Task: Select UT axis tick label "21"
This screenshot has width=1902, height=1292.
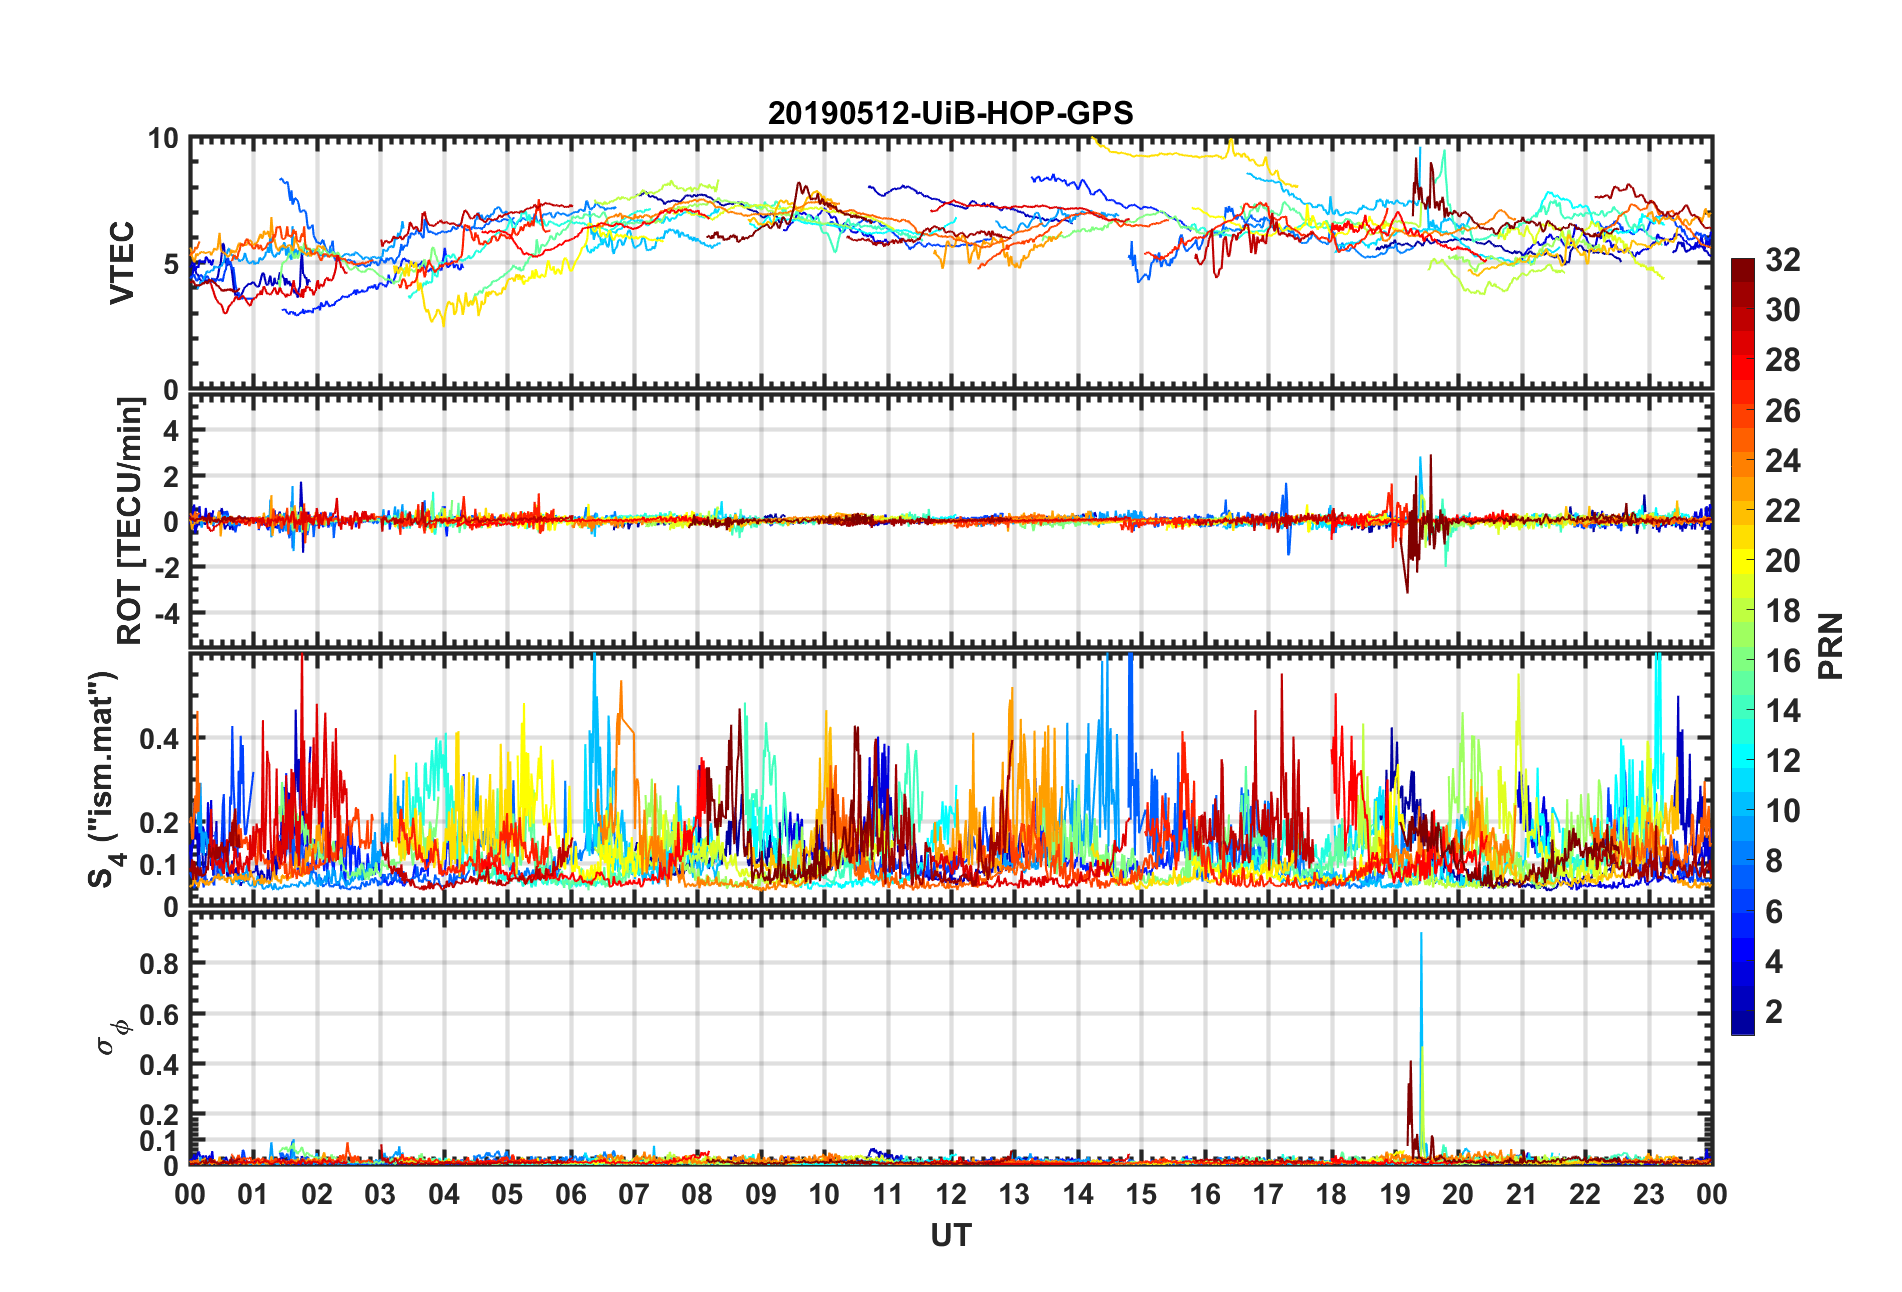Action: (x=1521, y=1194)
